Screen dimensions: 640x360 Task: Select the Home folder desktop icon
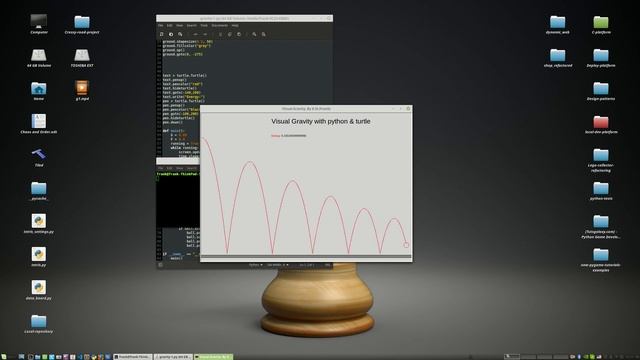tap(39, 91)
